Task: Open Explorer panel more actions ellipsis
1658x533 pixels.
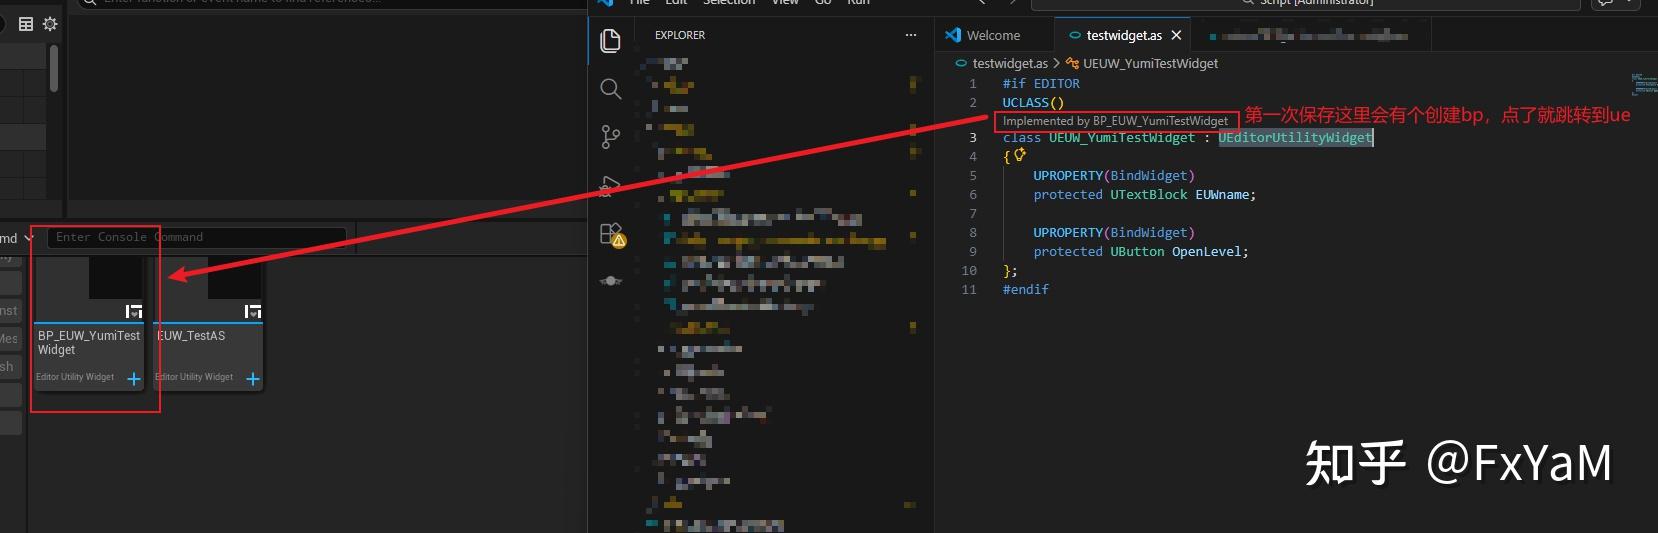Action: pyautogui.click(x=910, y=35)
